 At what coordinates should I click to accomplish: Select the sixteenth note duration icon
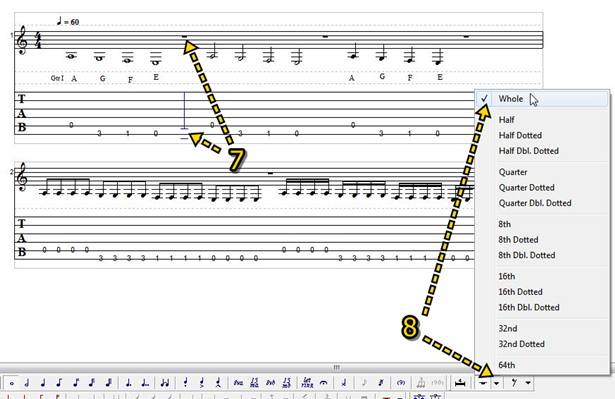pos(76,383)
